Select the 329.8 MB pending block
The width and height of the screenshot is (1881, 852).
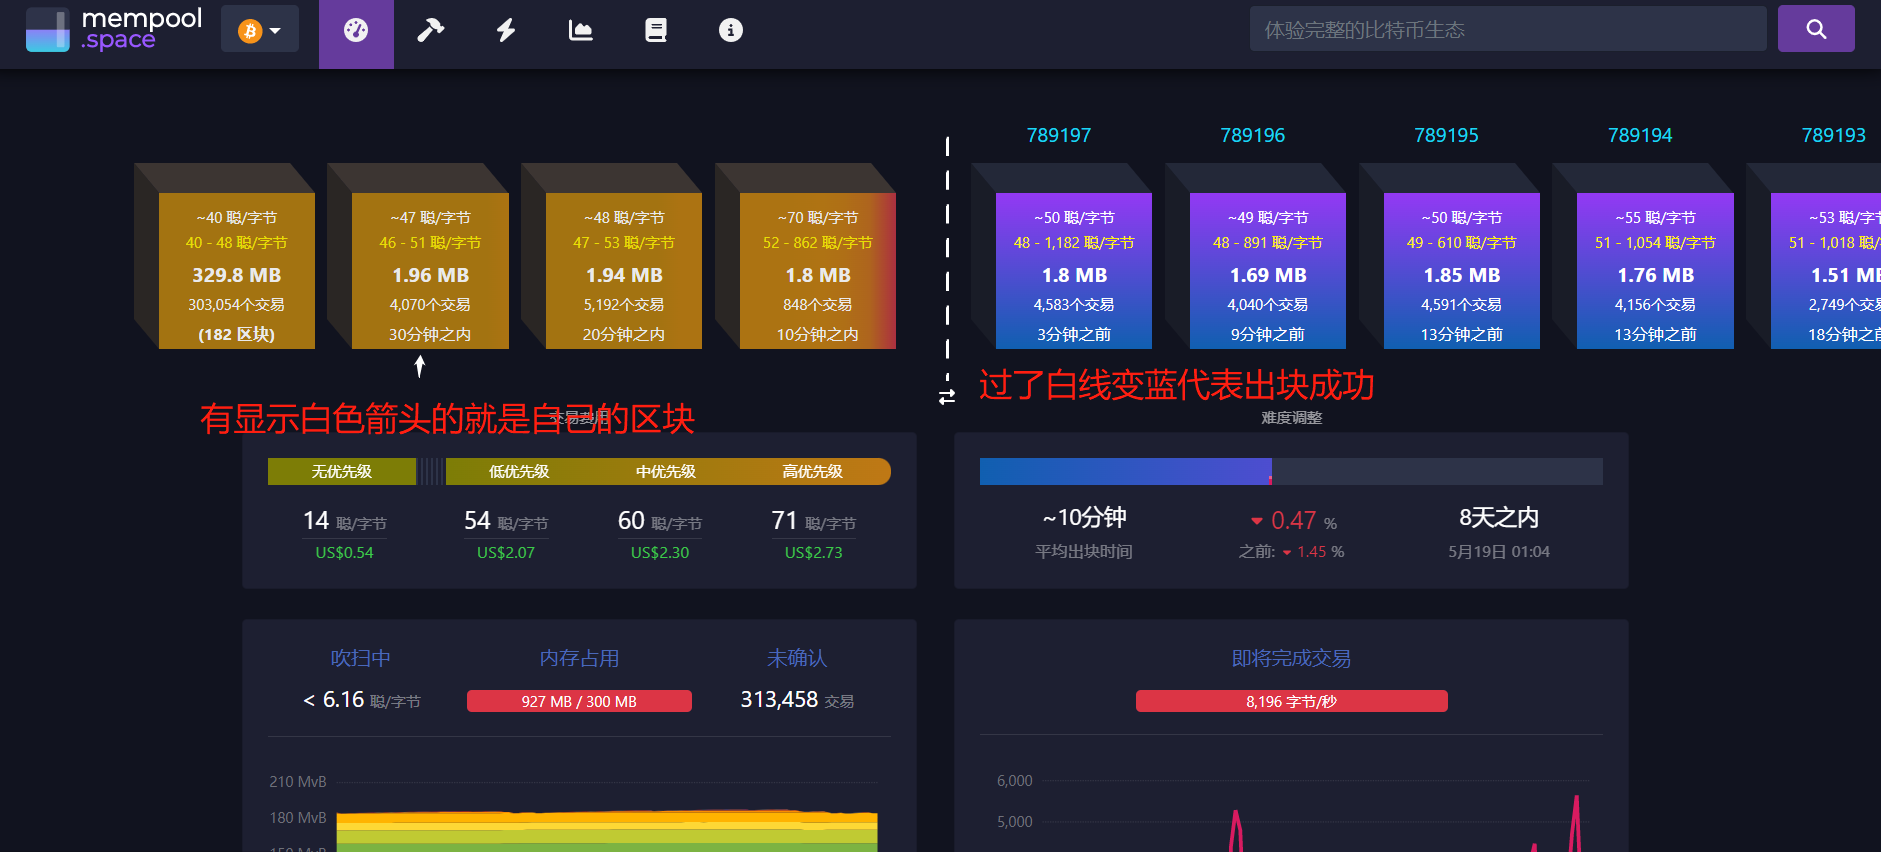pyautogui.click(x=236, y=272)
